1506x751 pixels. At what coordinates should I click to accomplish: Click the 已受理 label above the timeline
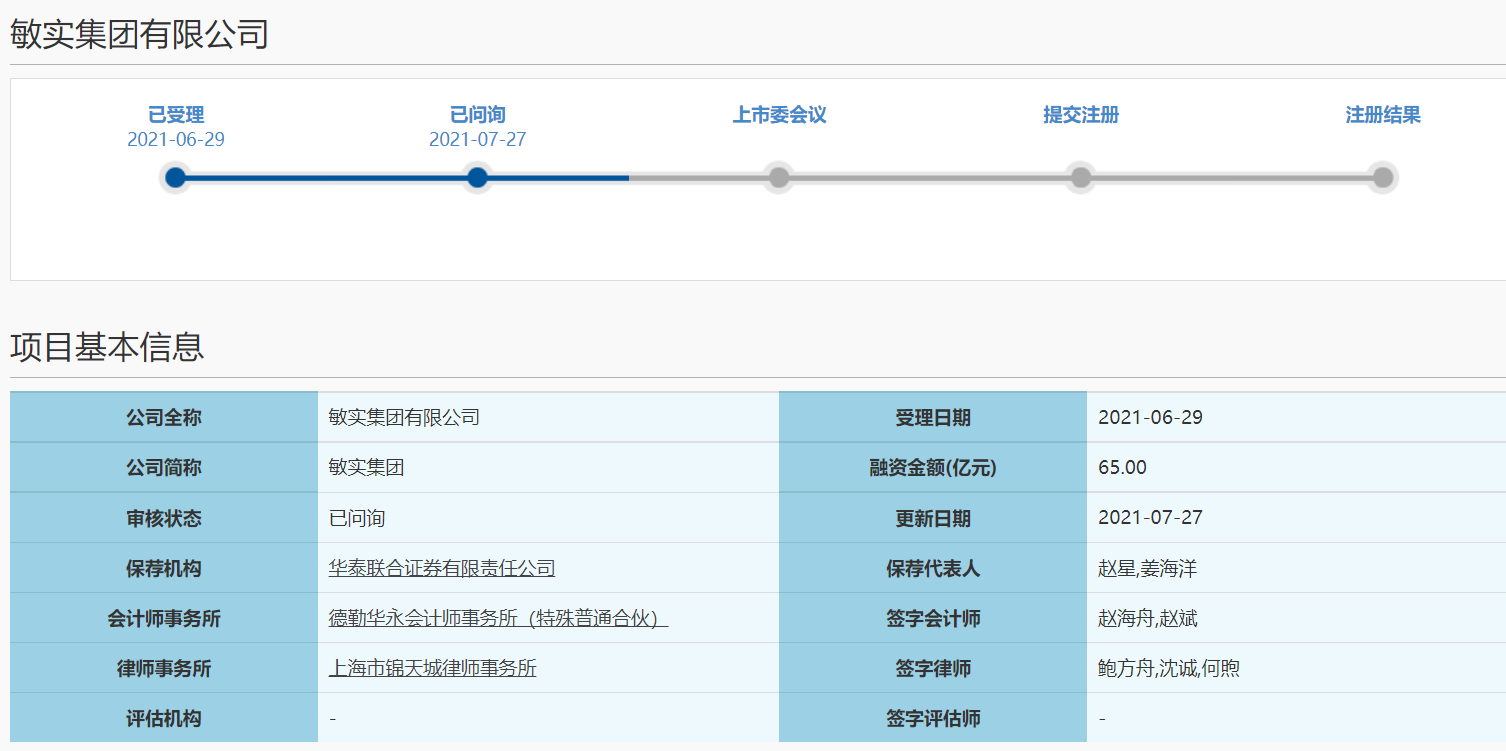(176, 115)
